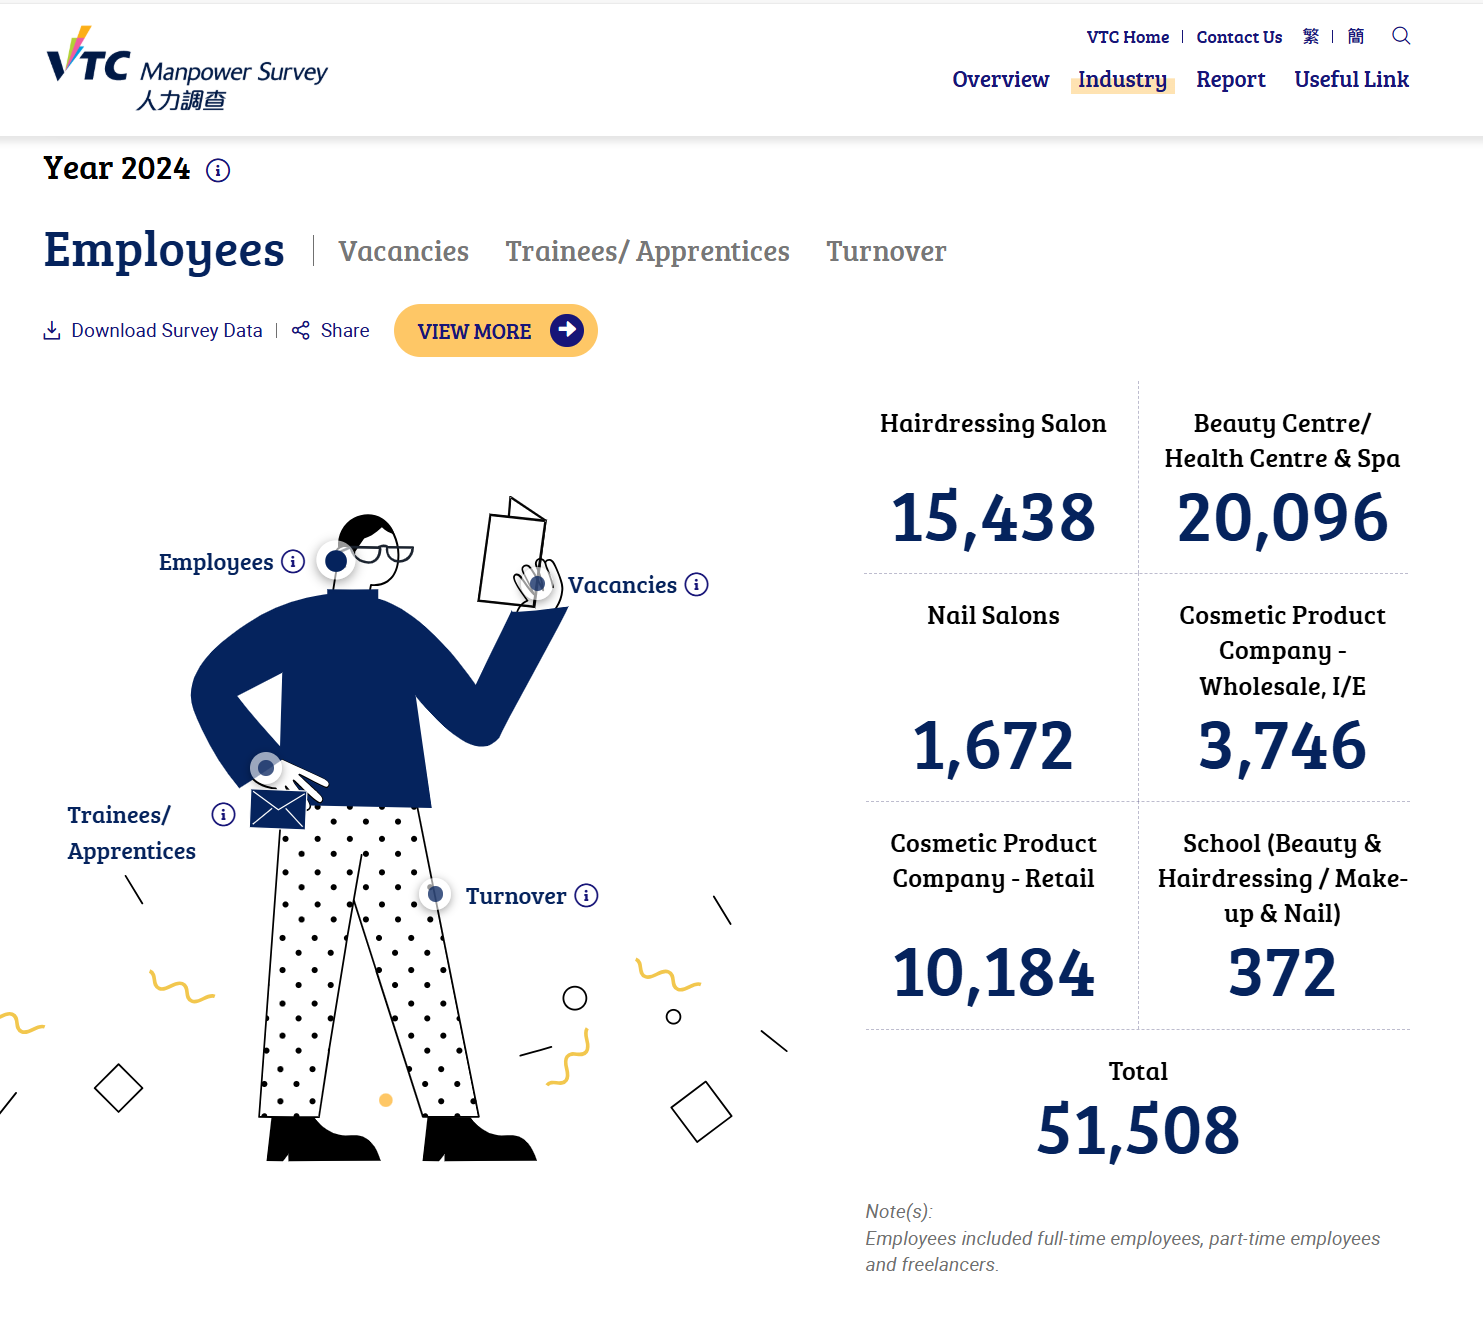Select the hotspot dot on figure's head
Viewport: 1483px width, 1320px height.
pos(337,561)
